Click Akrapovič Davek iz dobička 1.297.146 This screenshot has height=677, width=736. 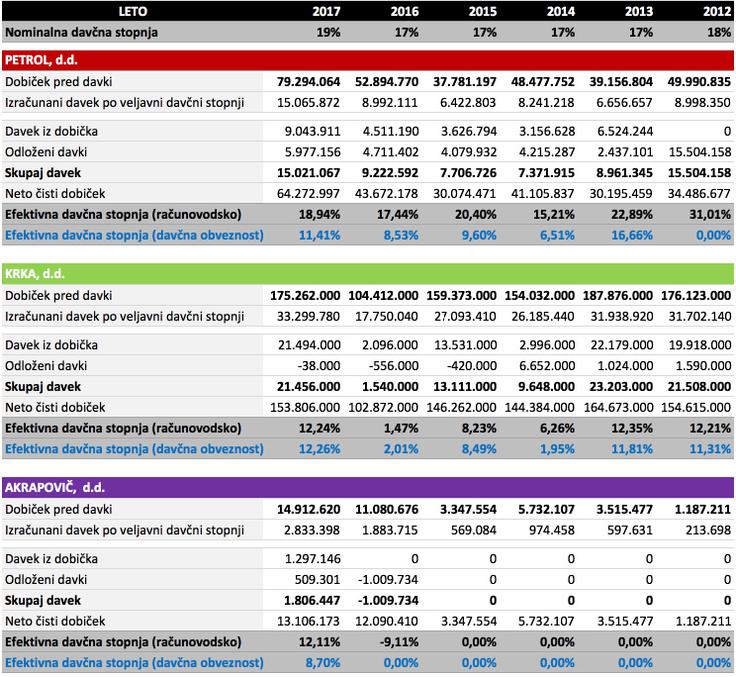(313, 559)
